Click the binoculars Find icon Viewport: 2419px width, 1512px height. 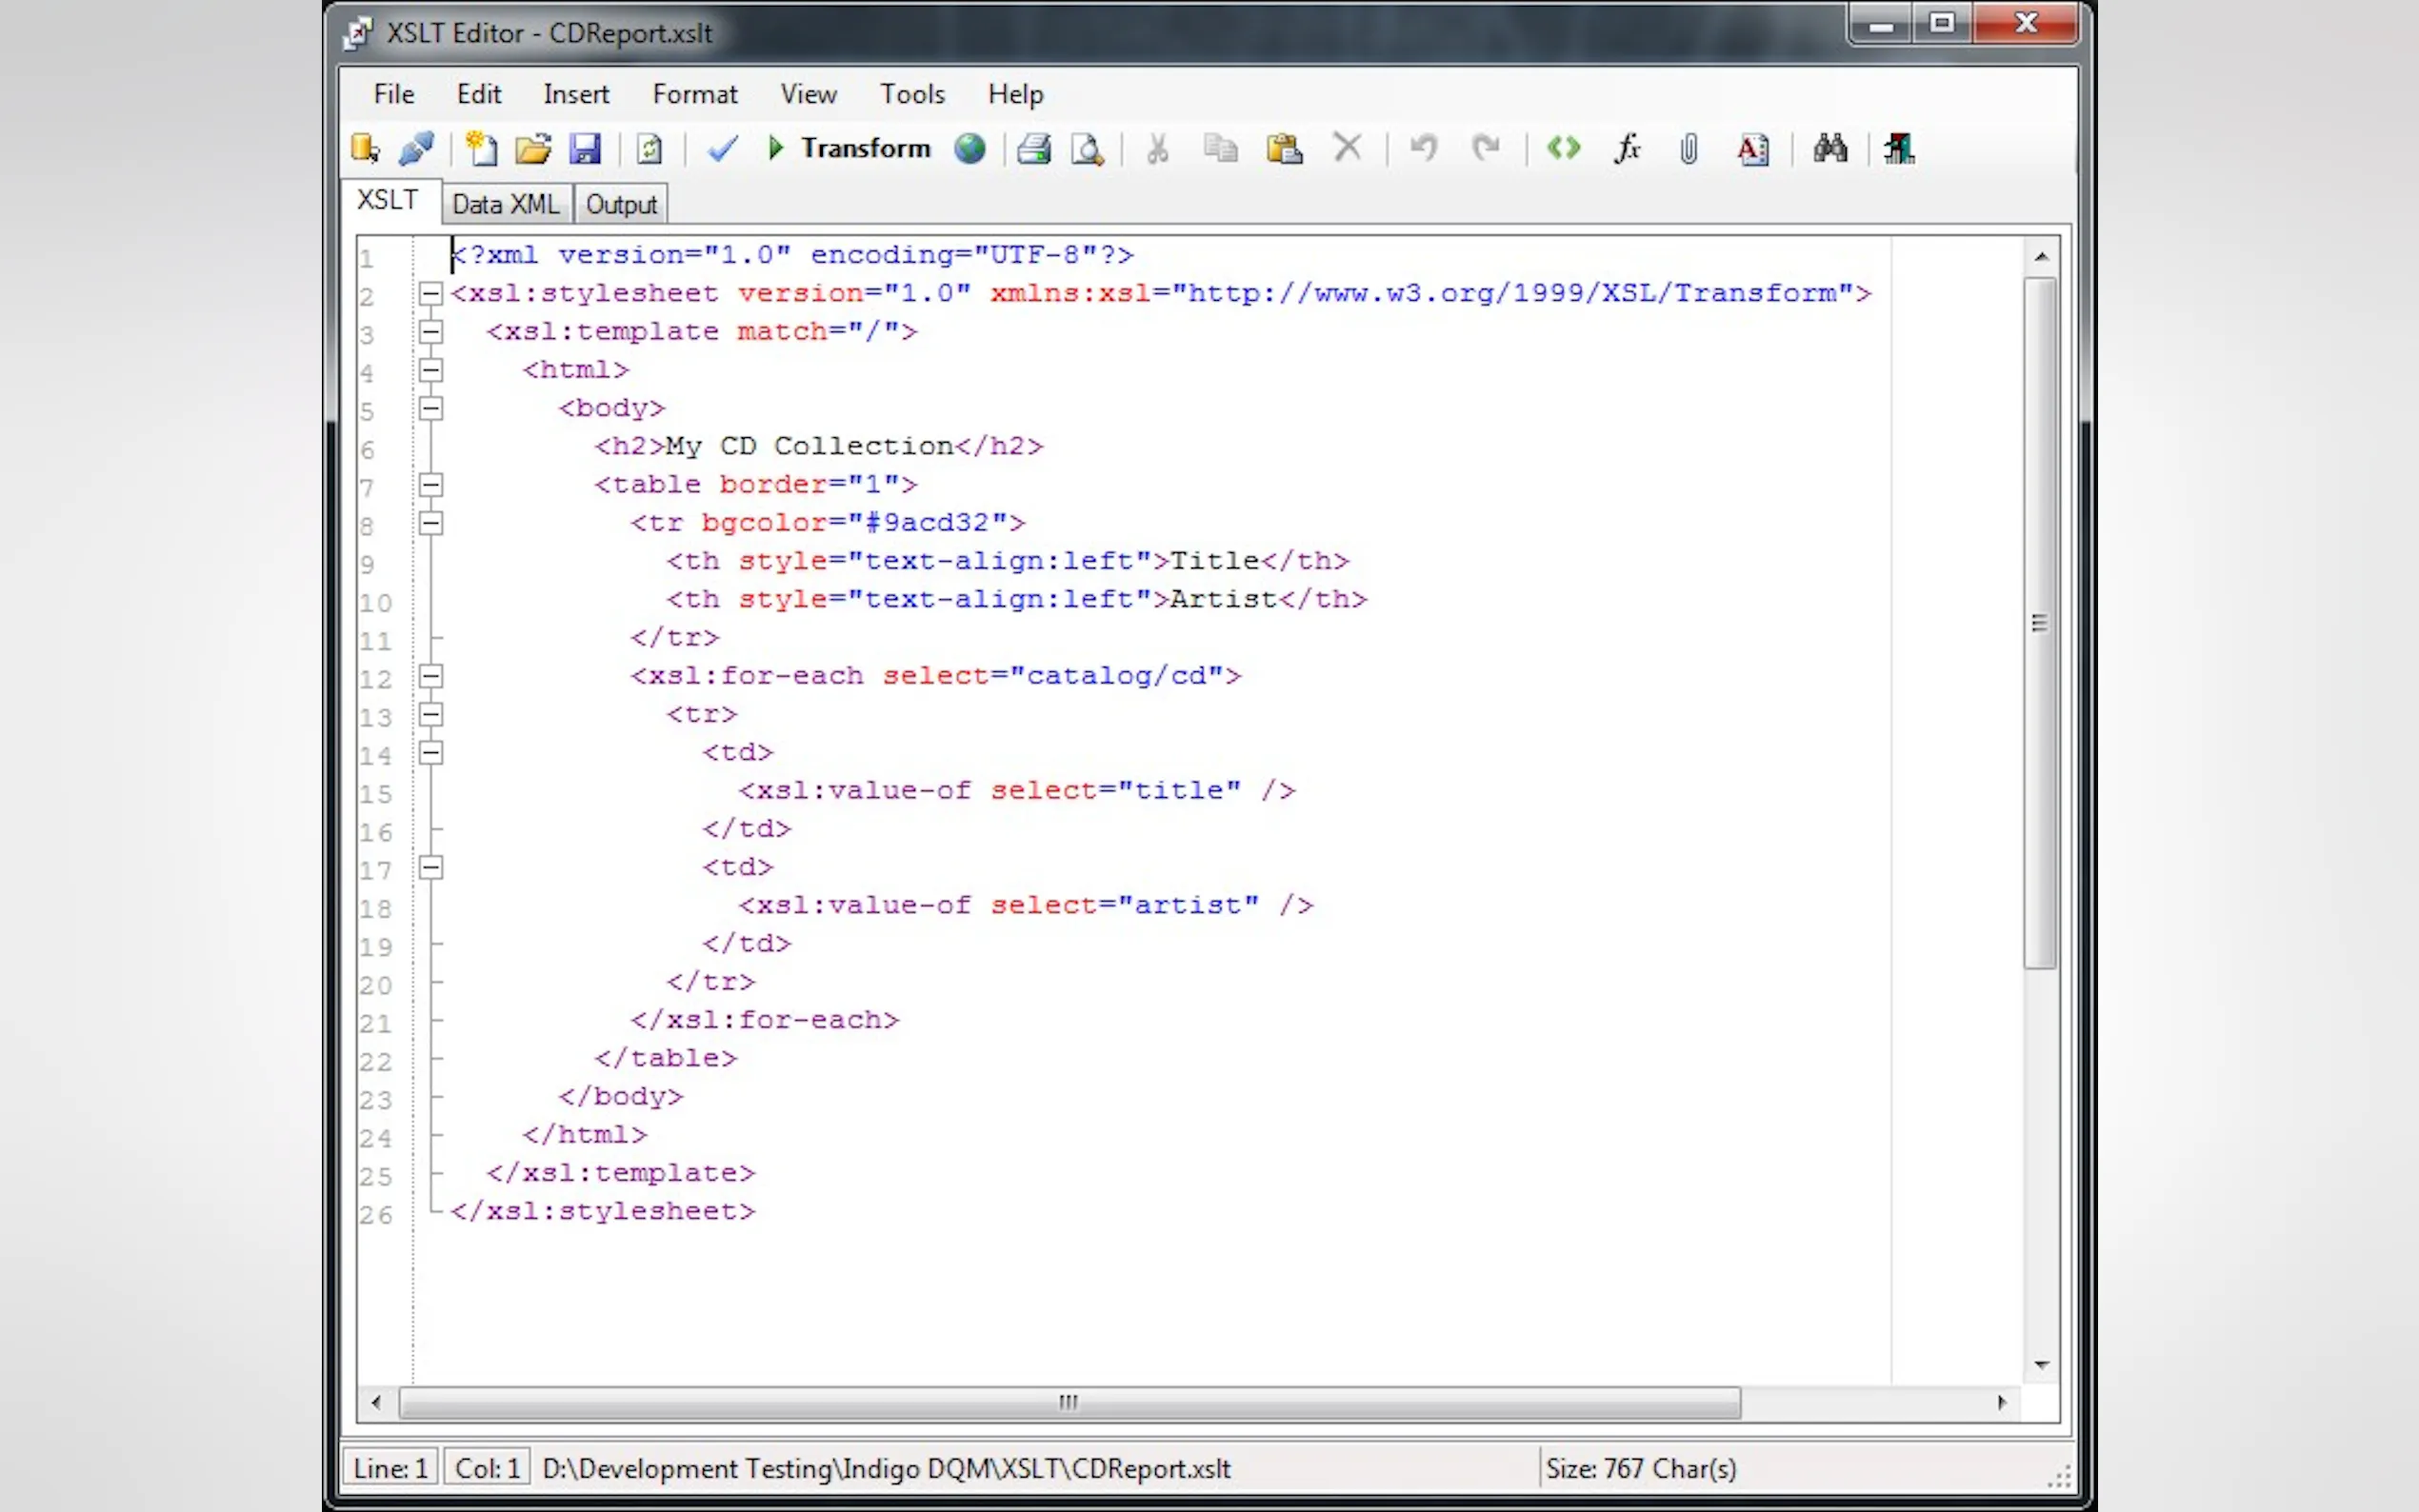(x=1829, y=149)
